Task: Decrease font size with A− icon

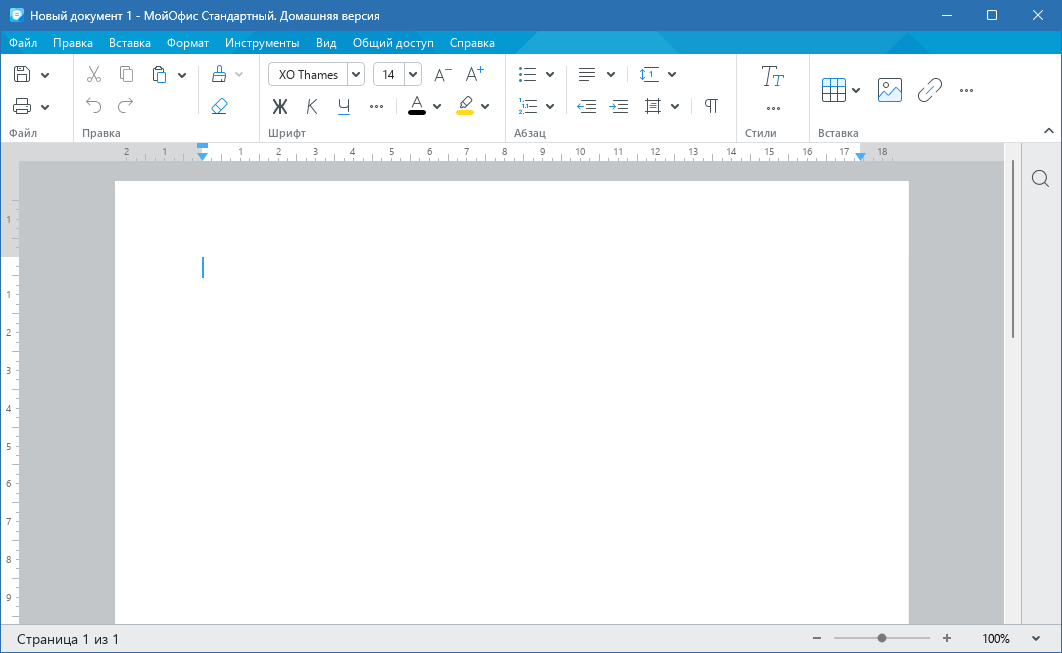Action: coord(442,75)
